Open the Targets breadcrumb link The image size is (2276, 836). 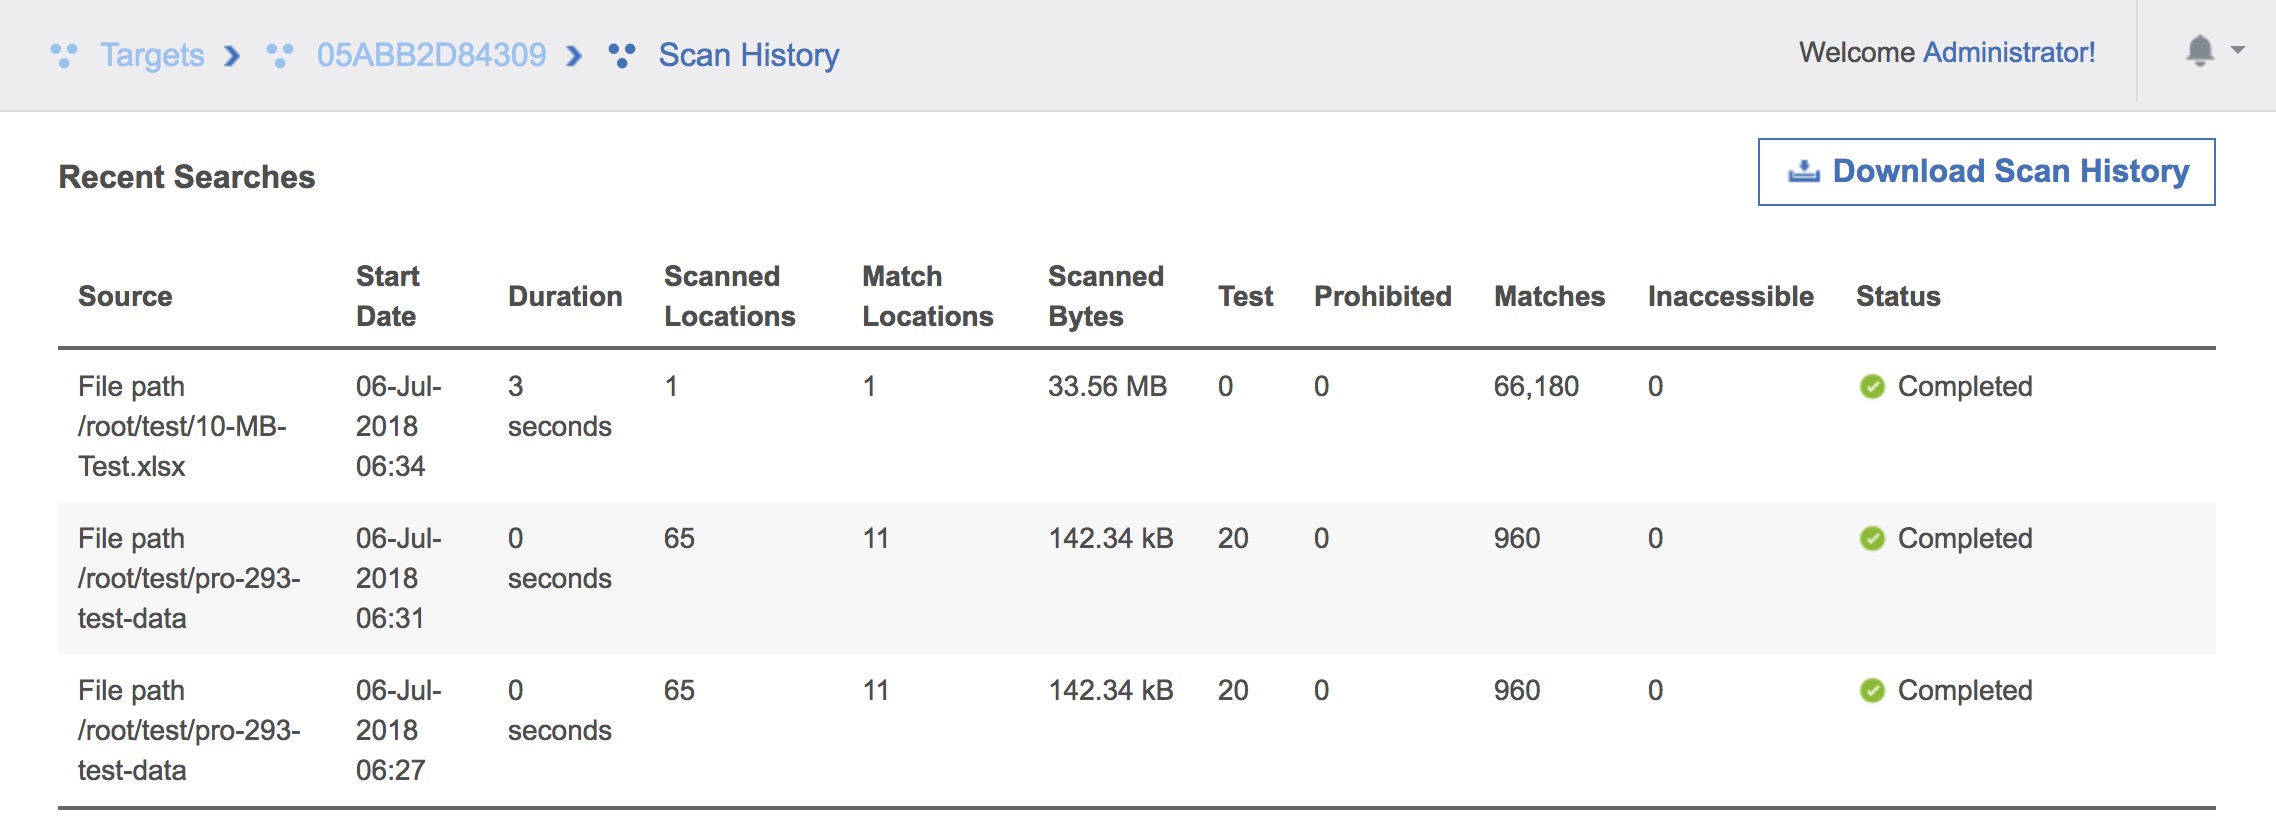coord(152,55)
